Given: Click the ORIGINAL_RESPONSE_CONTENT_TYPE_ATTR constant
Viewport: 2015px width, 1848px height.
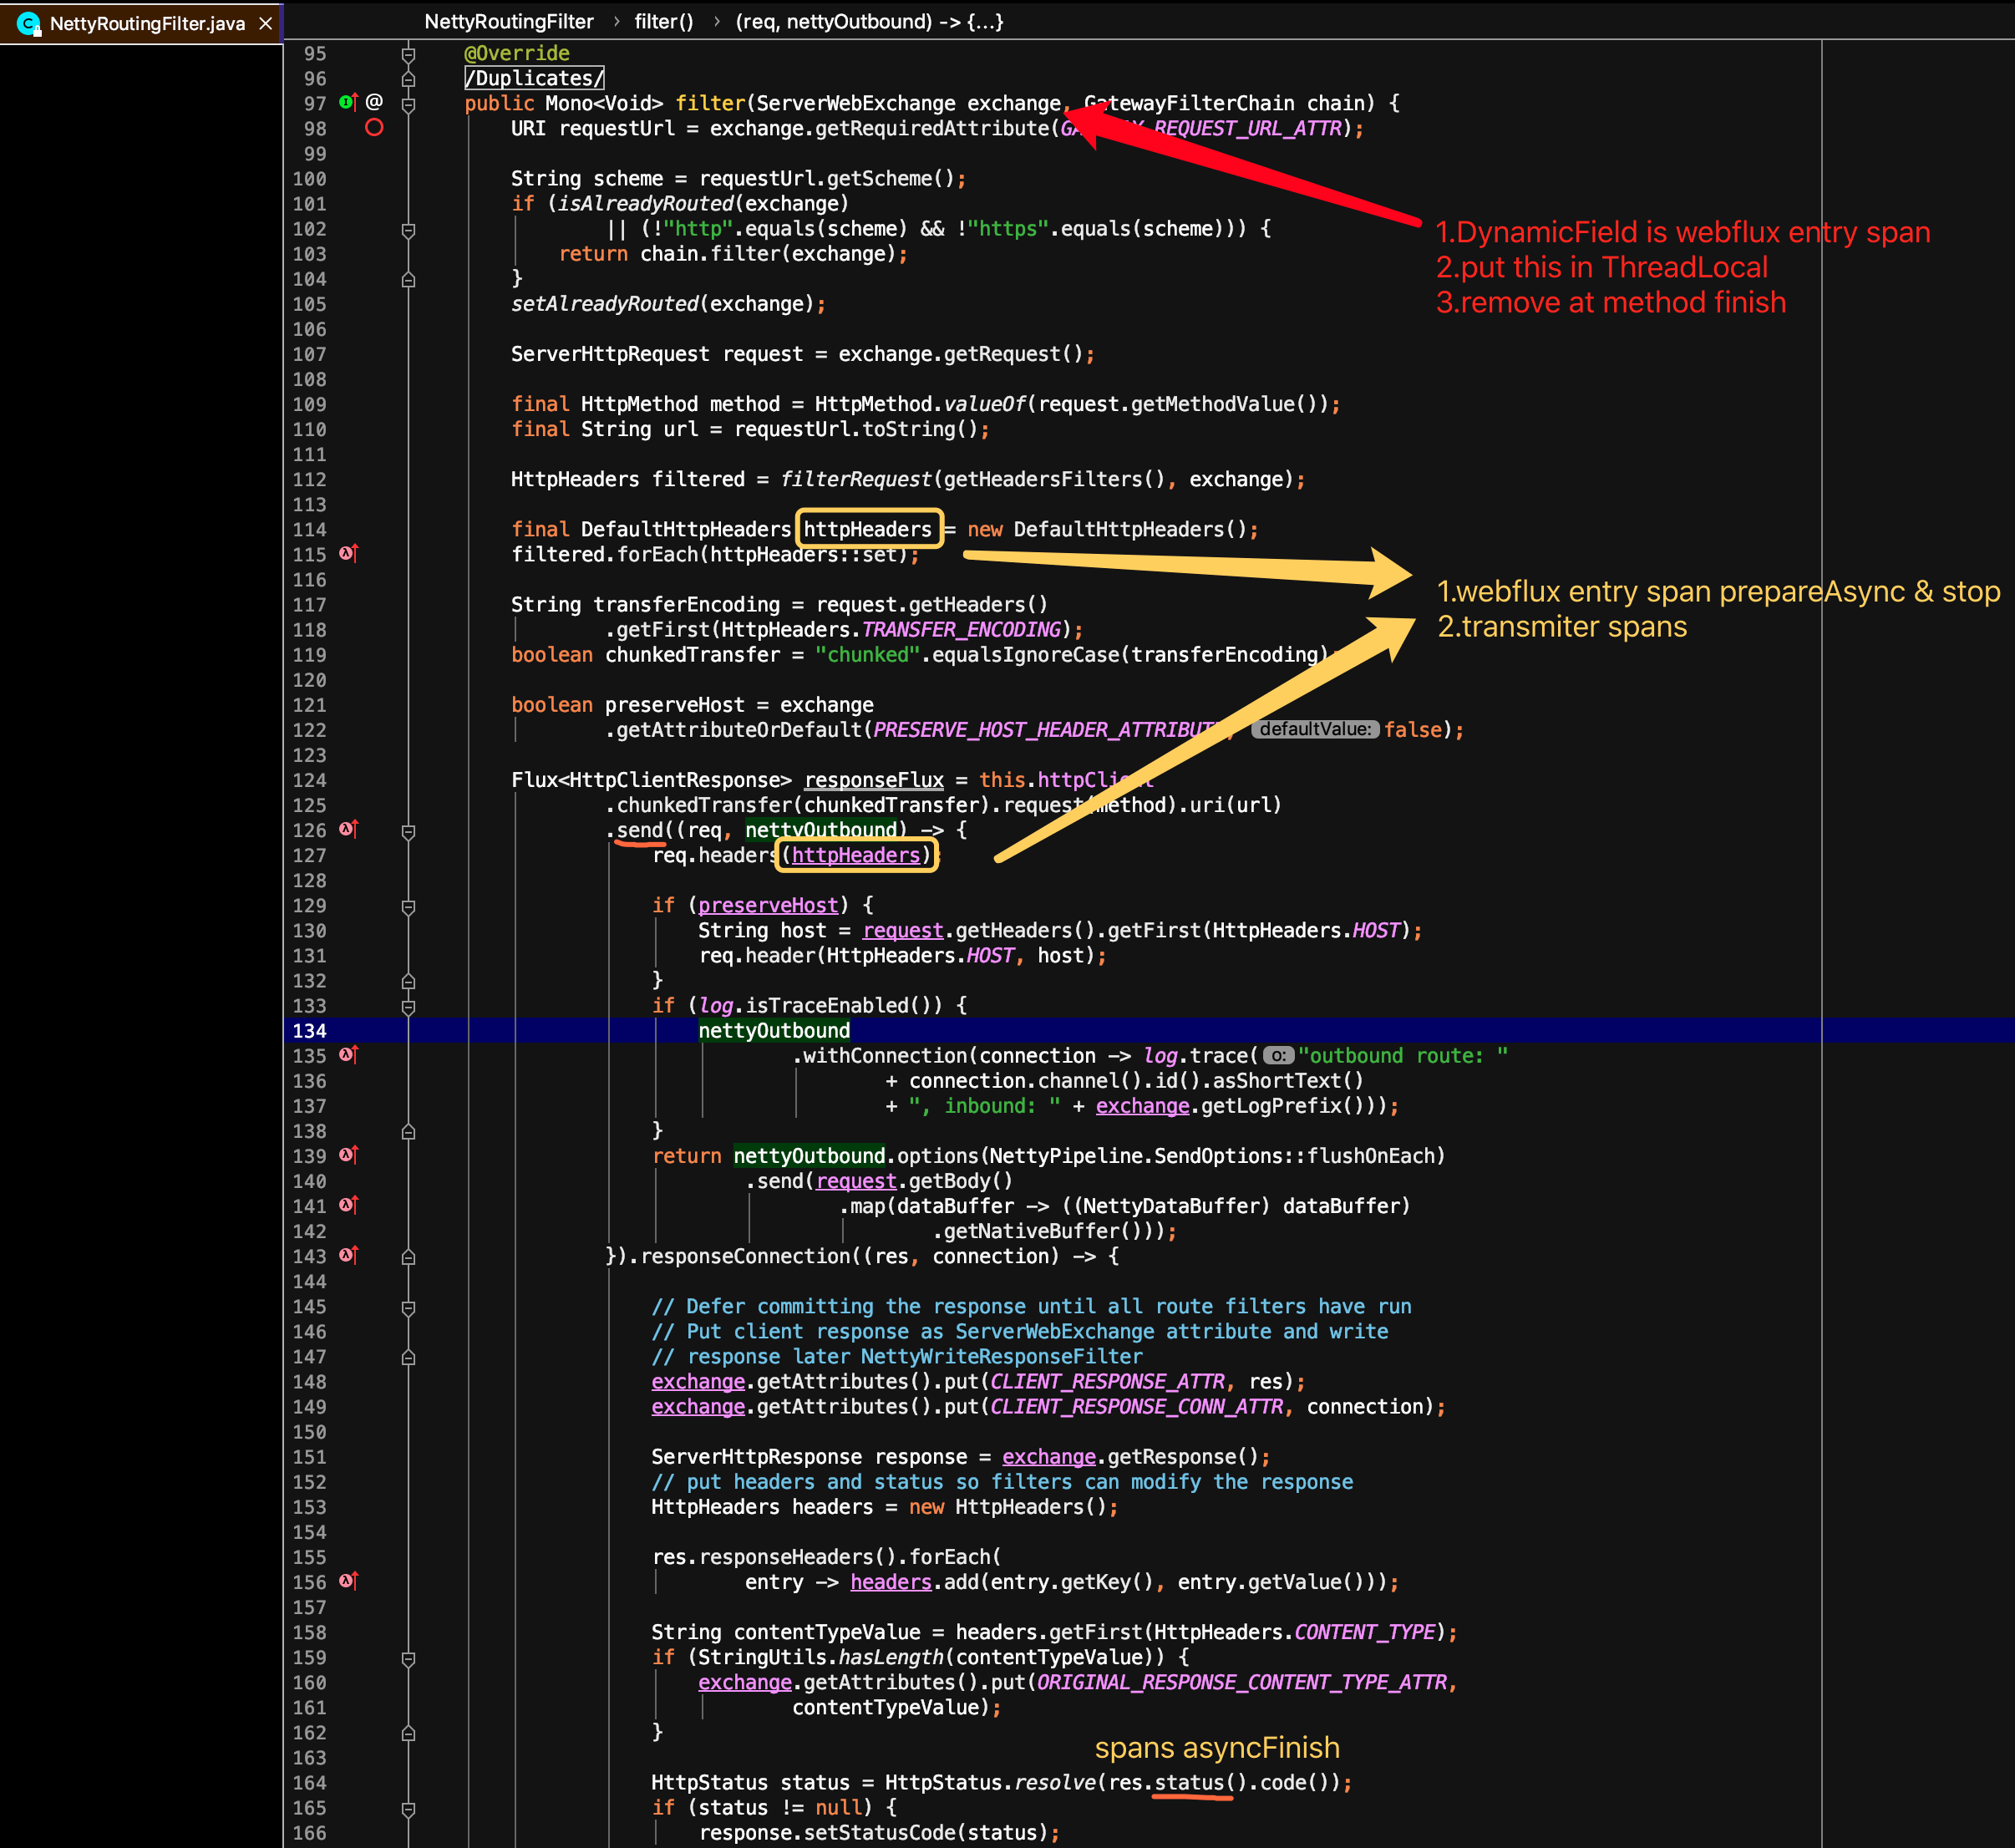Looking at the screenshot, I should tap(1242, 1682).
